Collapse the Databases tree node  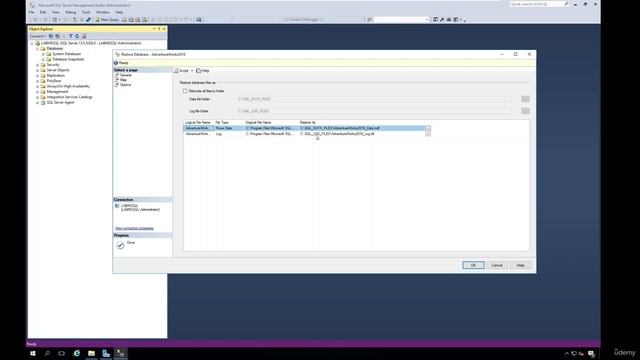click(37, 49)
